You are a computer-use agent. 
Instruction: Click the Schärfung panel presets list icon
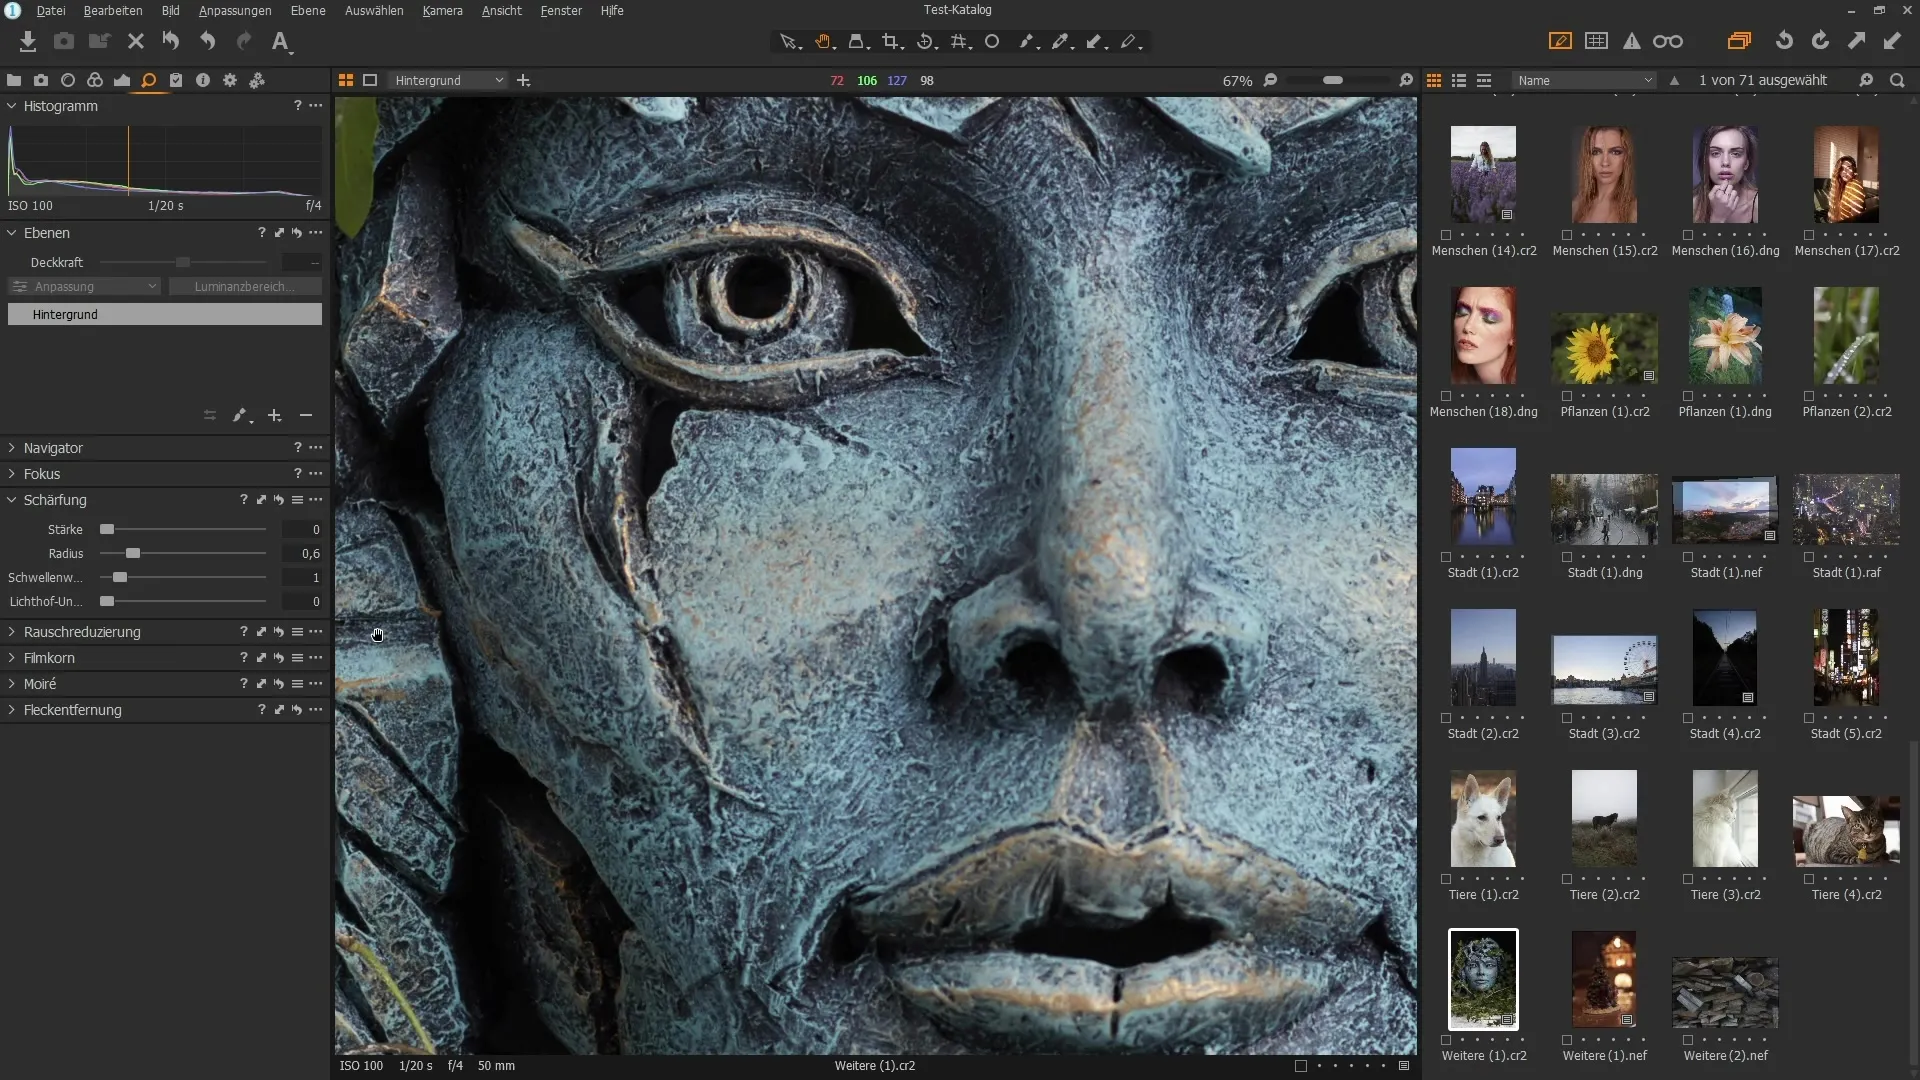coord(297,500)
